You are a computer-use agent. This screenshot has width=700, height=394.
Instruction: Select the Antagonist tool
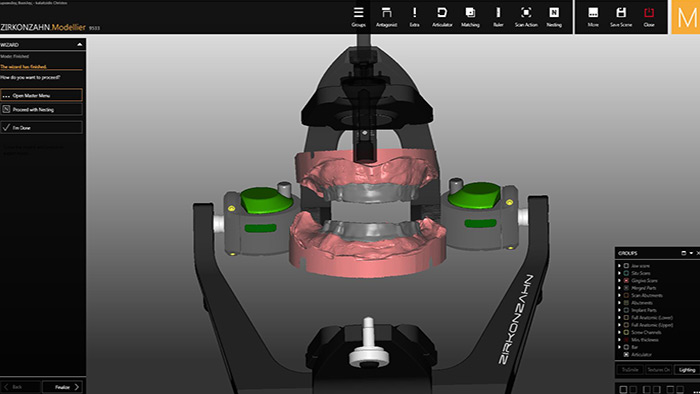pos(387,17)
